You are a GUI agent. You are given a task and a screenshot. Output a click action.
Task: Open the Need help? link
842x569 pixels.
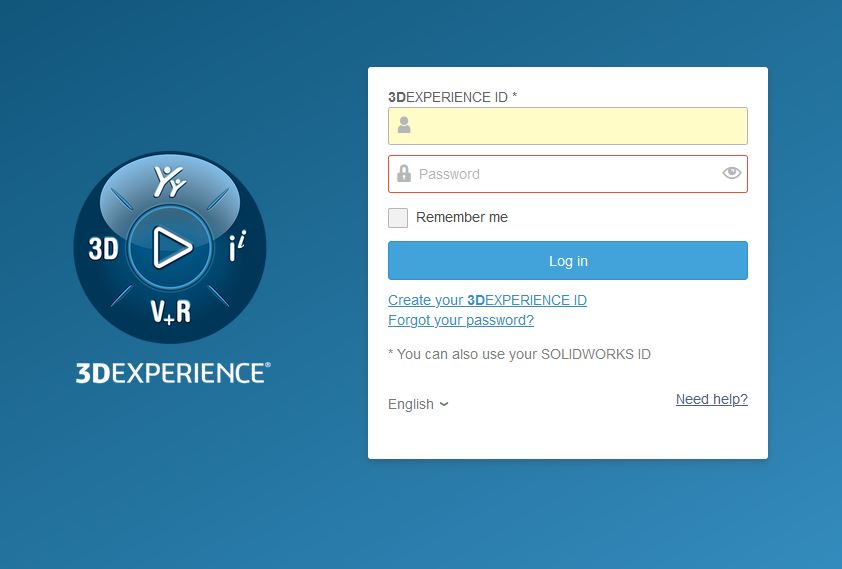pyautogui.click(x=711, y=399)
